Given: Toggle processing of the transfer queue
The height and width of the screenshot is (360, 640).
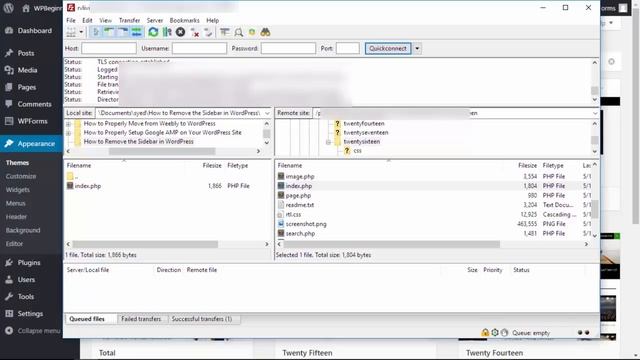Looking at the screenshot, I should coord(167,32).
